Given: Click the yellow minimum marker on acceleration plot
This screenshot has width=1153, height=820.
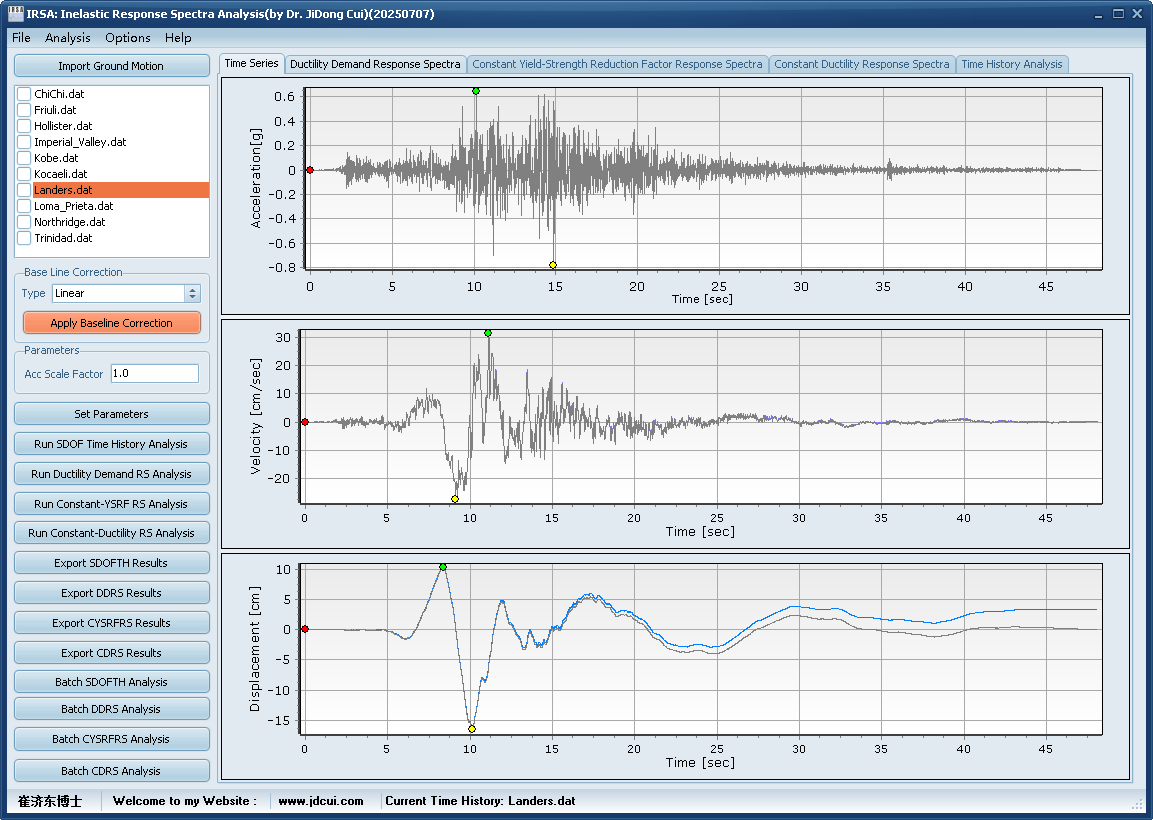Looking at the screenshot, I should tap(553, 265).
